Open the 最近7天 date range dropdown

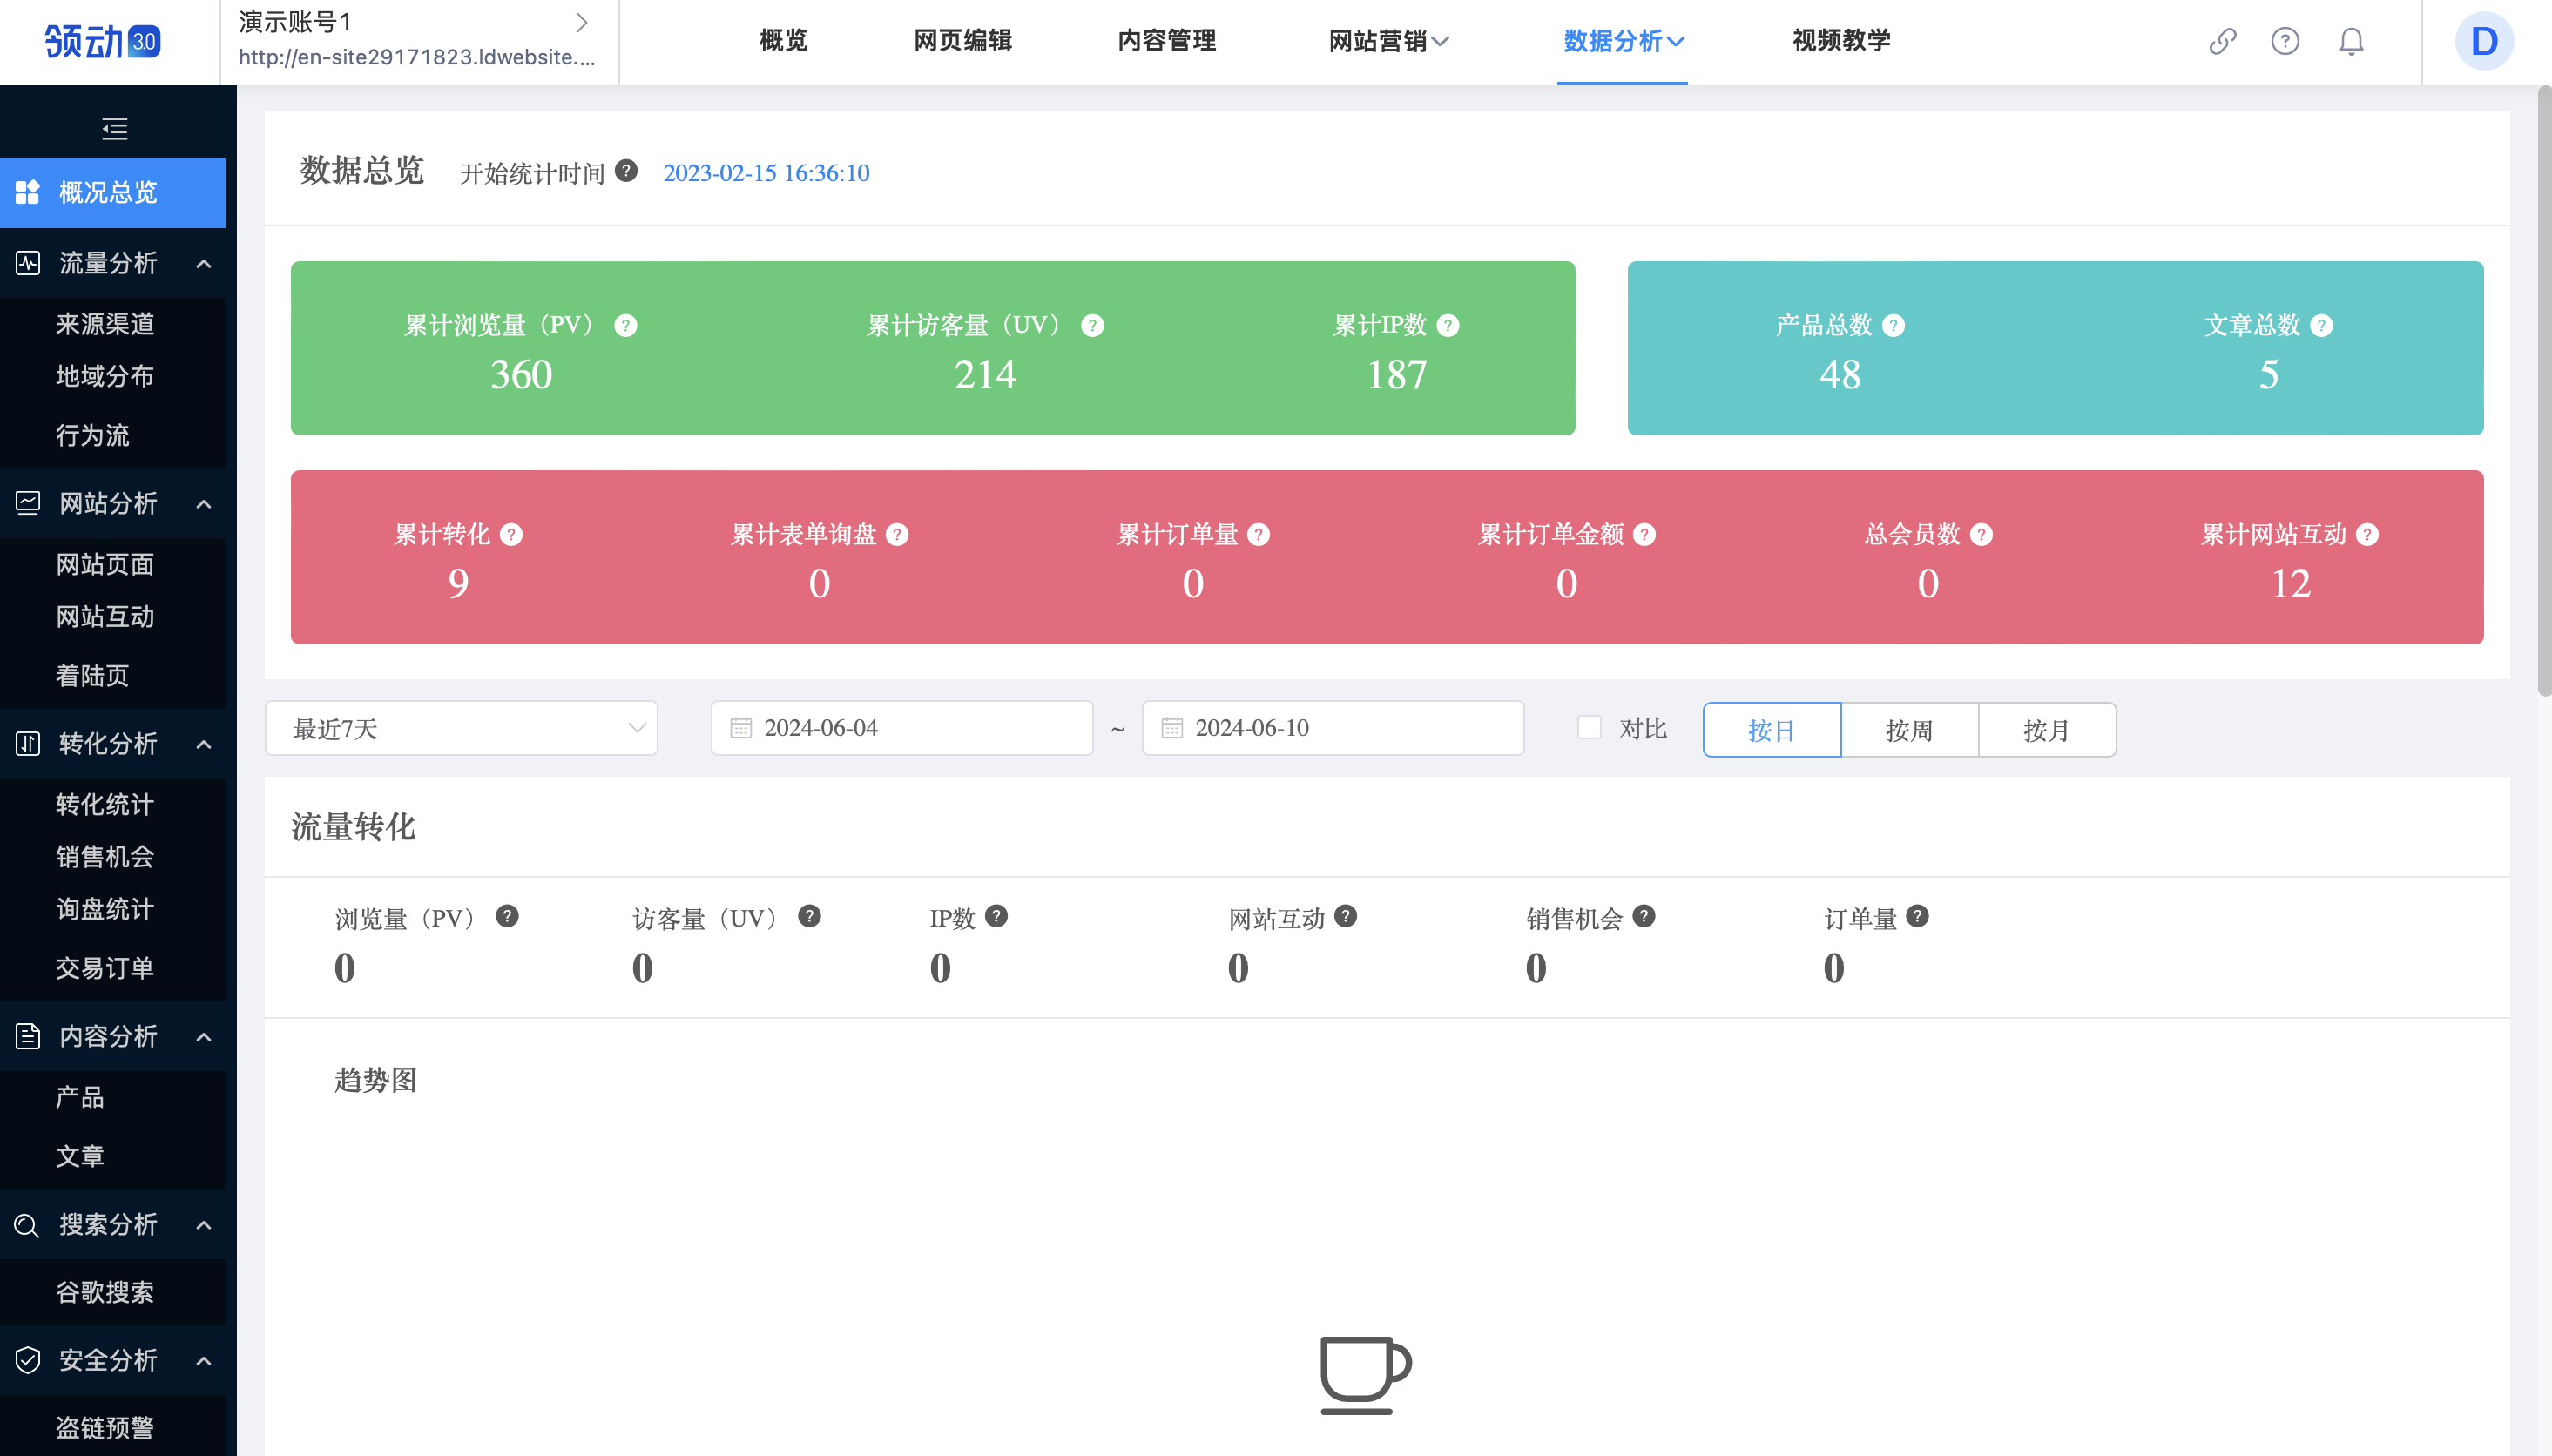(461, 728)
